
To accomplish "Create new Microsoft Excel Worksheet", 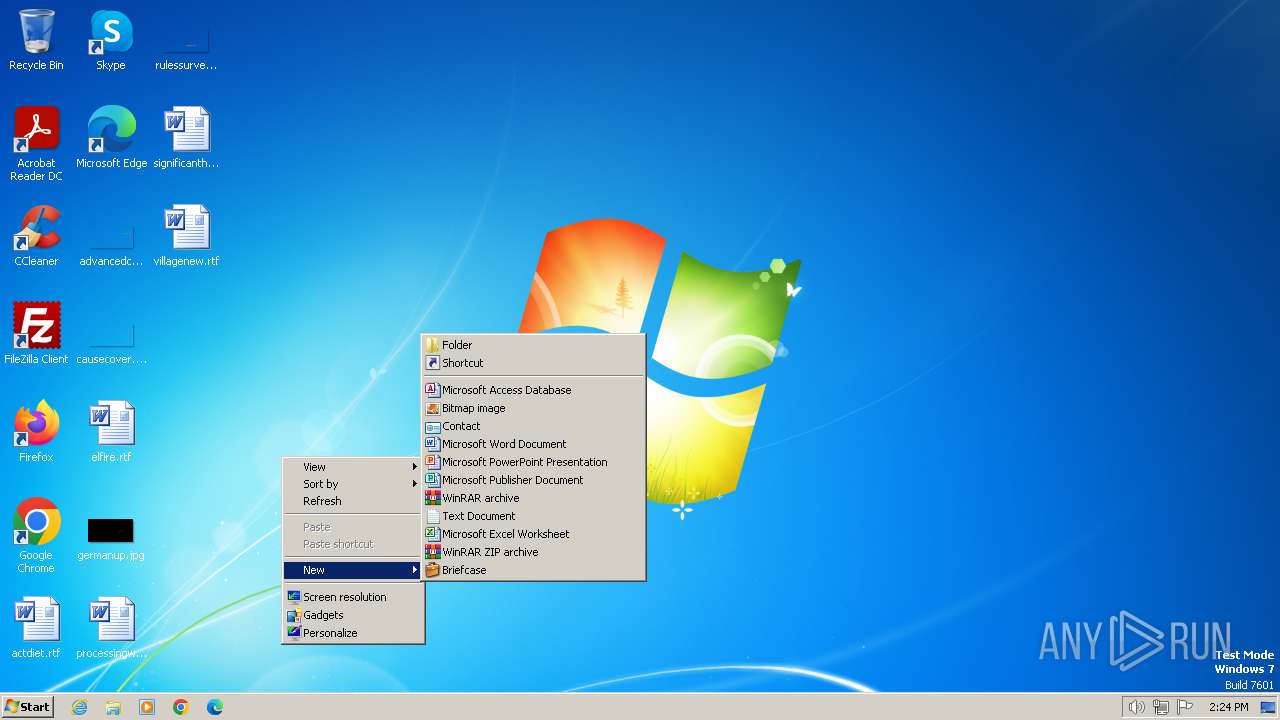I will pos(533,534).
